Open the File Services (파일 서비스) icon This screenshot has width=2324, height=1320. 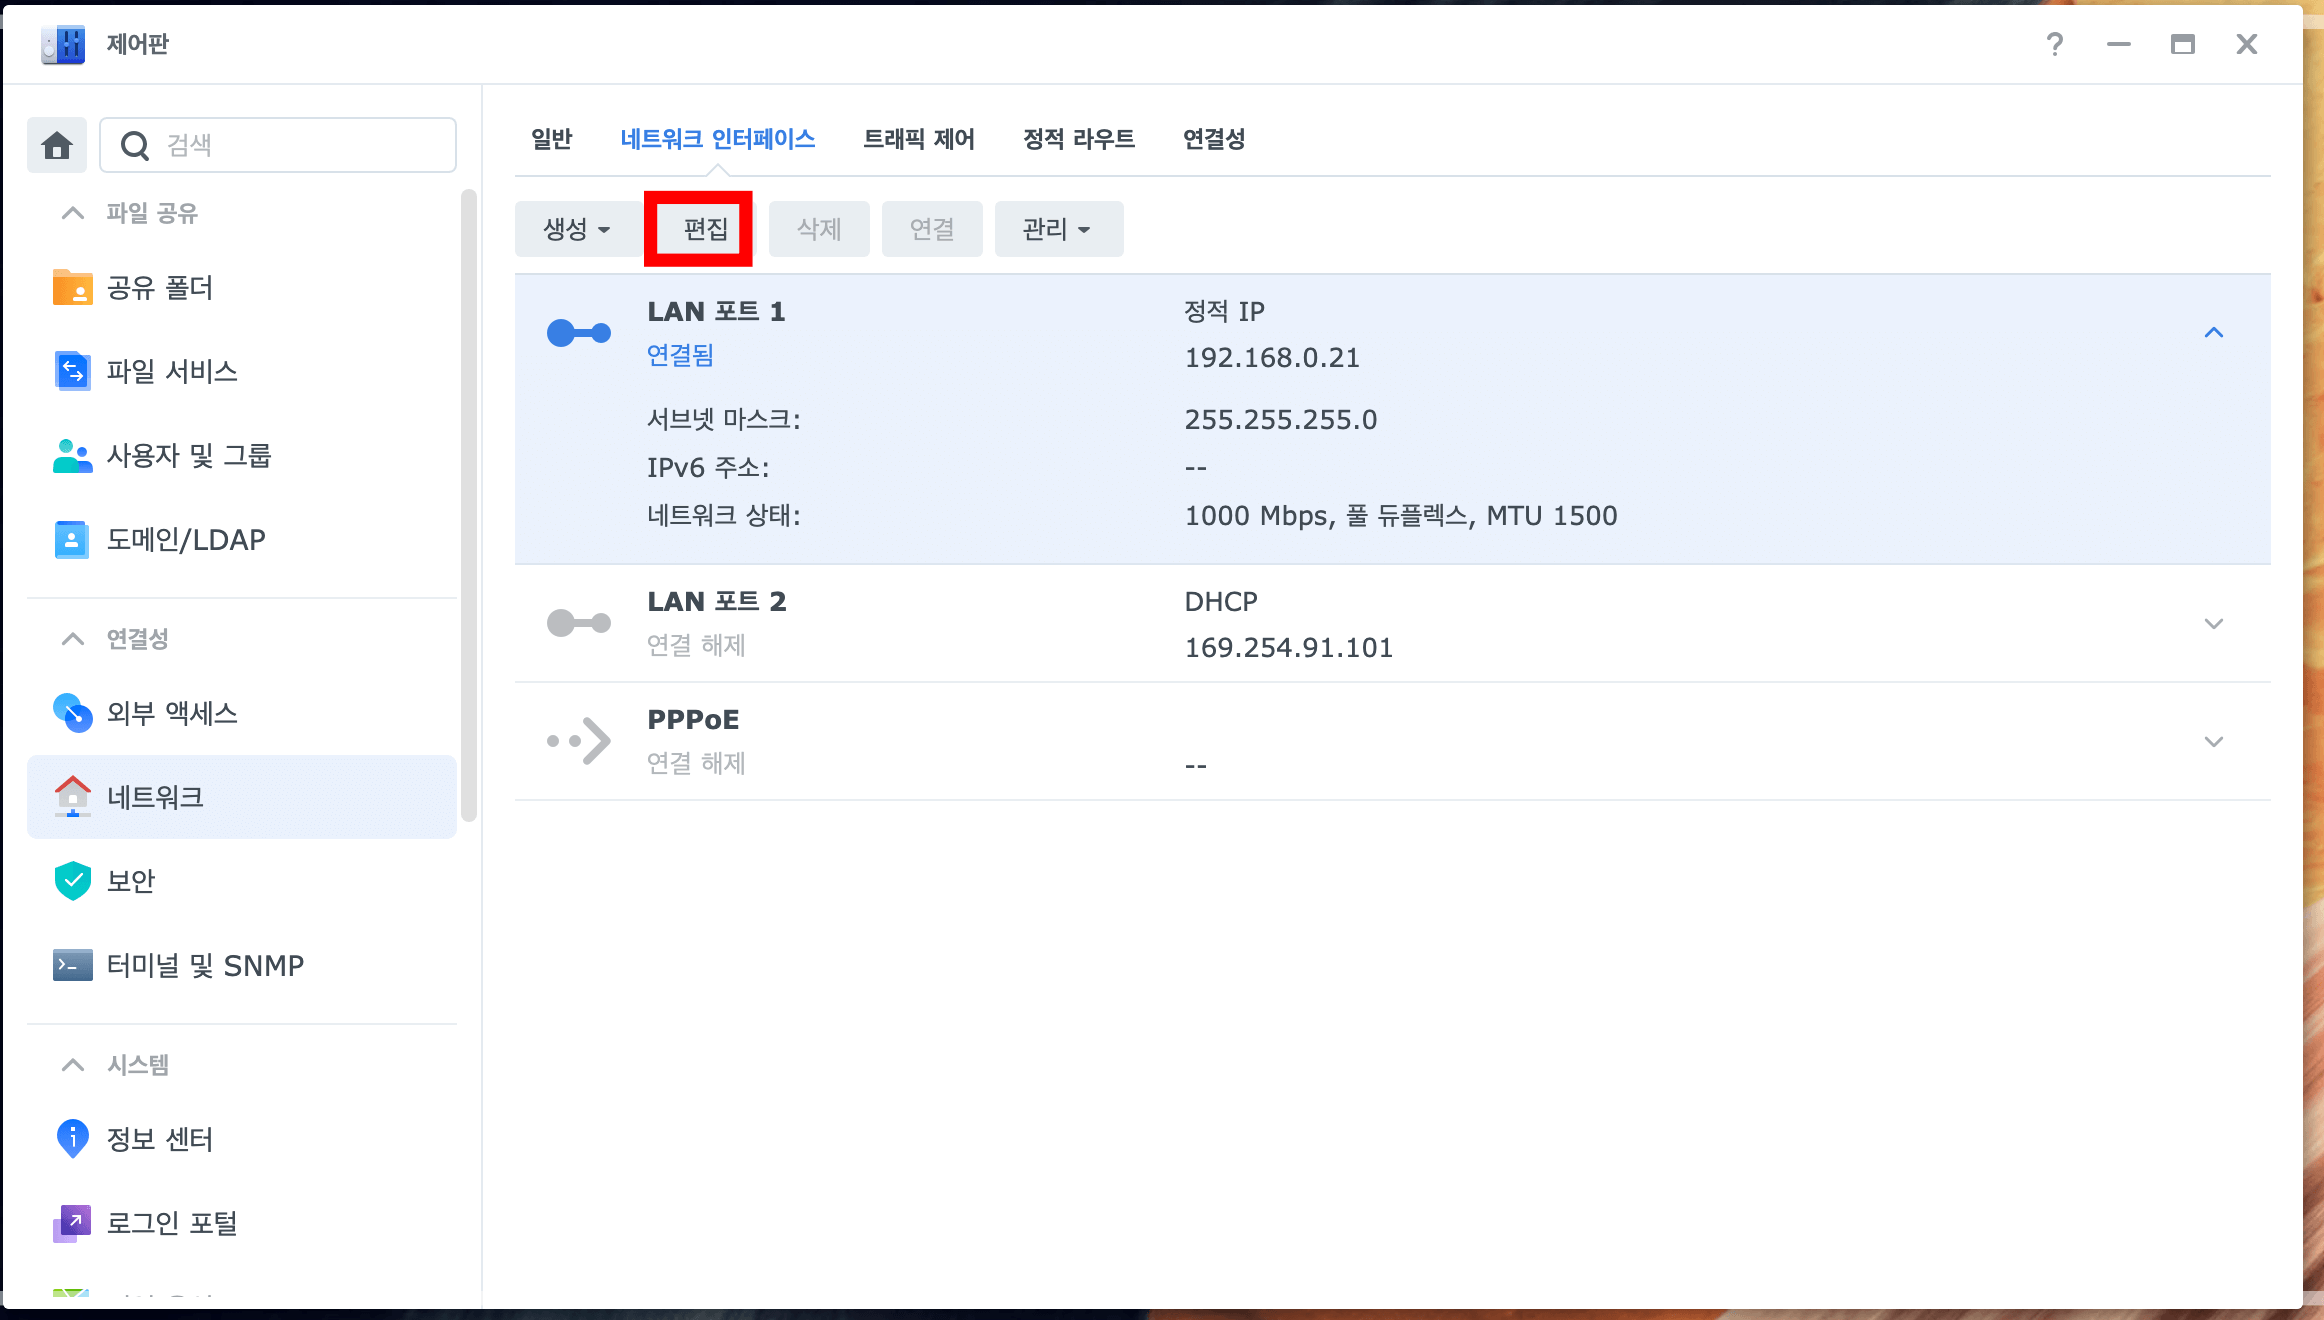[72, 371]
